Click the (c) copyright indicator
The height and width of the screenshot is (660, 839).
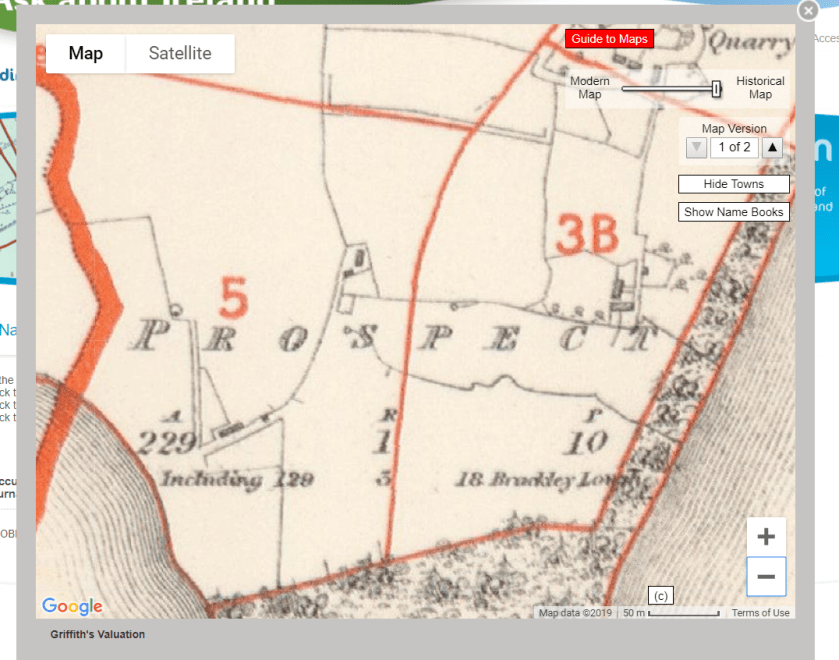[x=659, y=595]
